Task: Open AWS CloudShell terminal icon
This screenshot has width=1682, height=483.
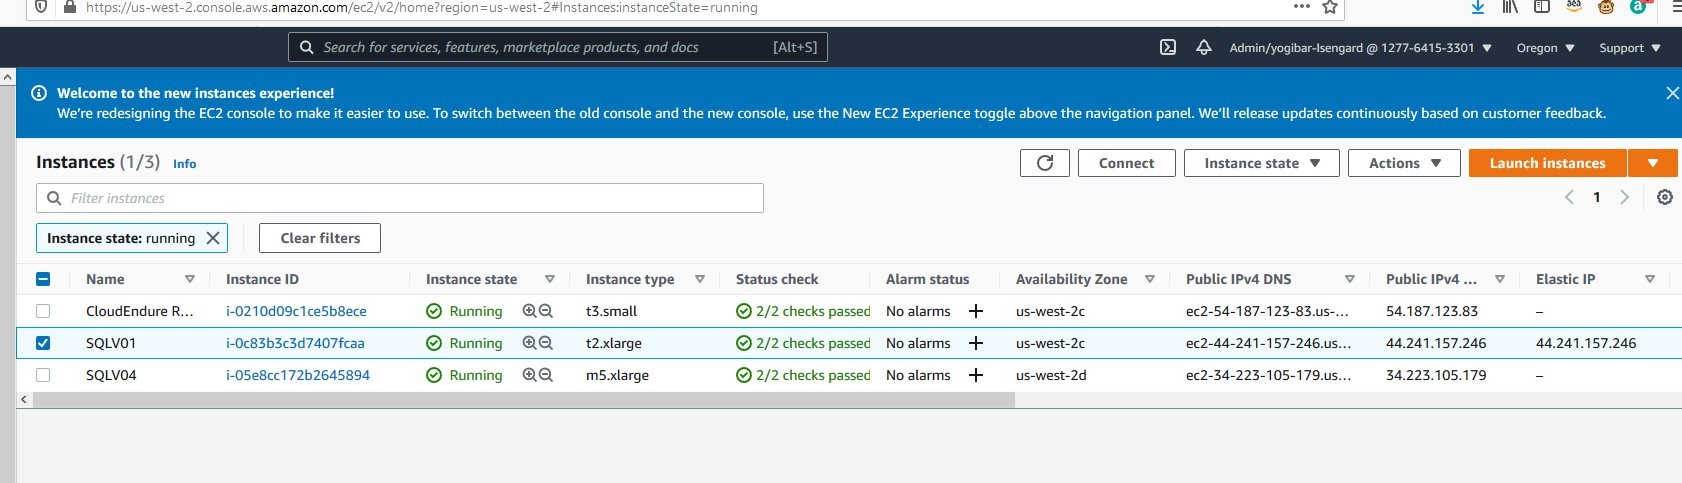Action: point(1168,47)
